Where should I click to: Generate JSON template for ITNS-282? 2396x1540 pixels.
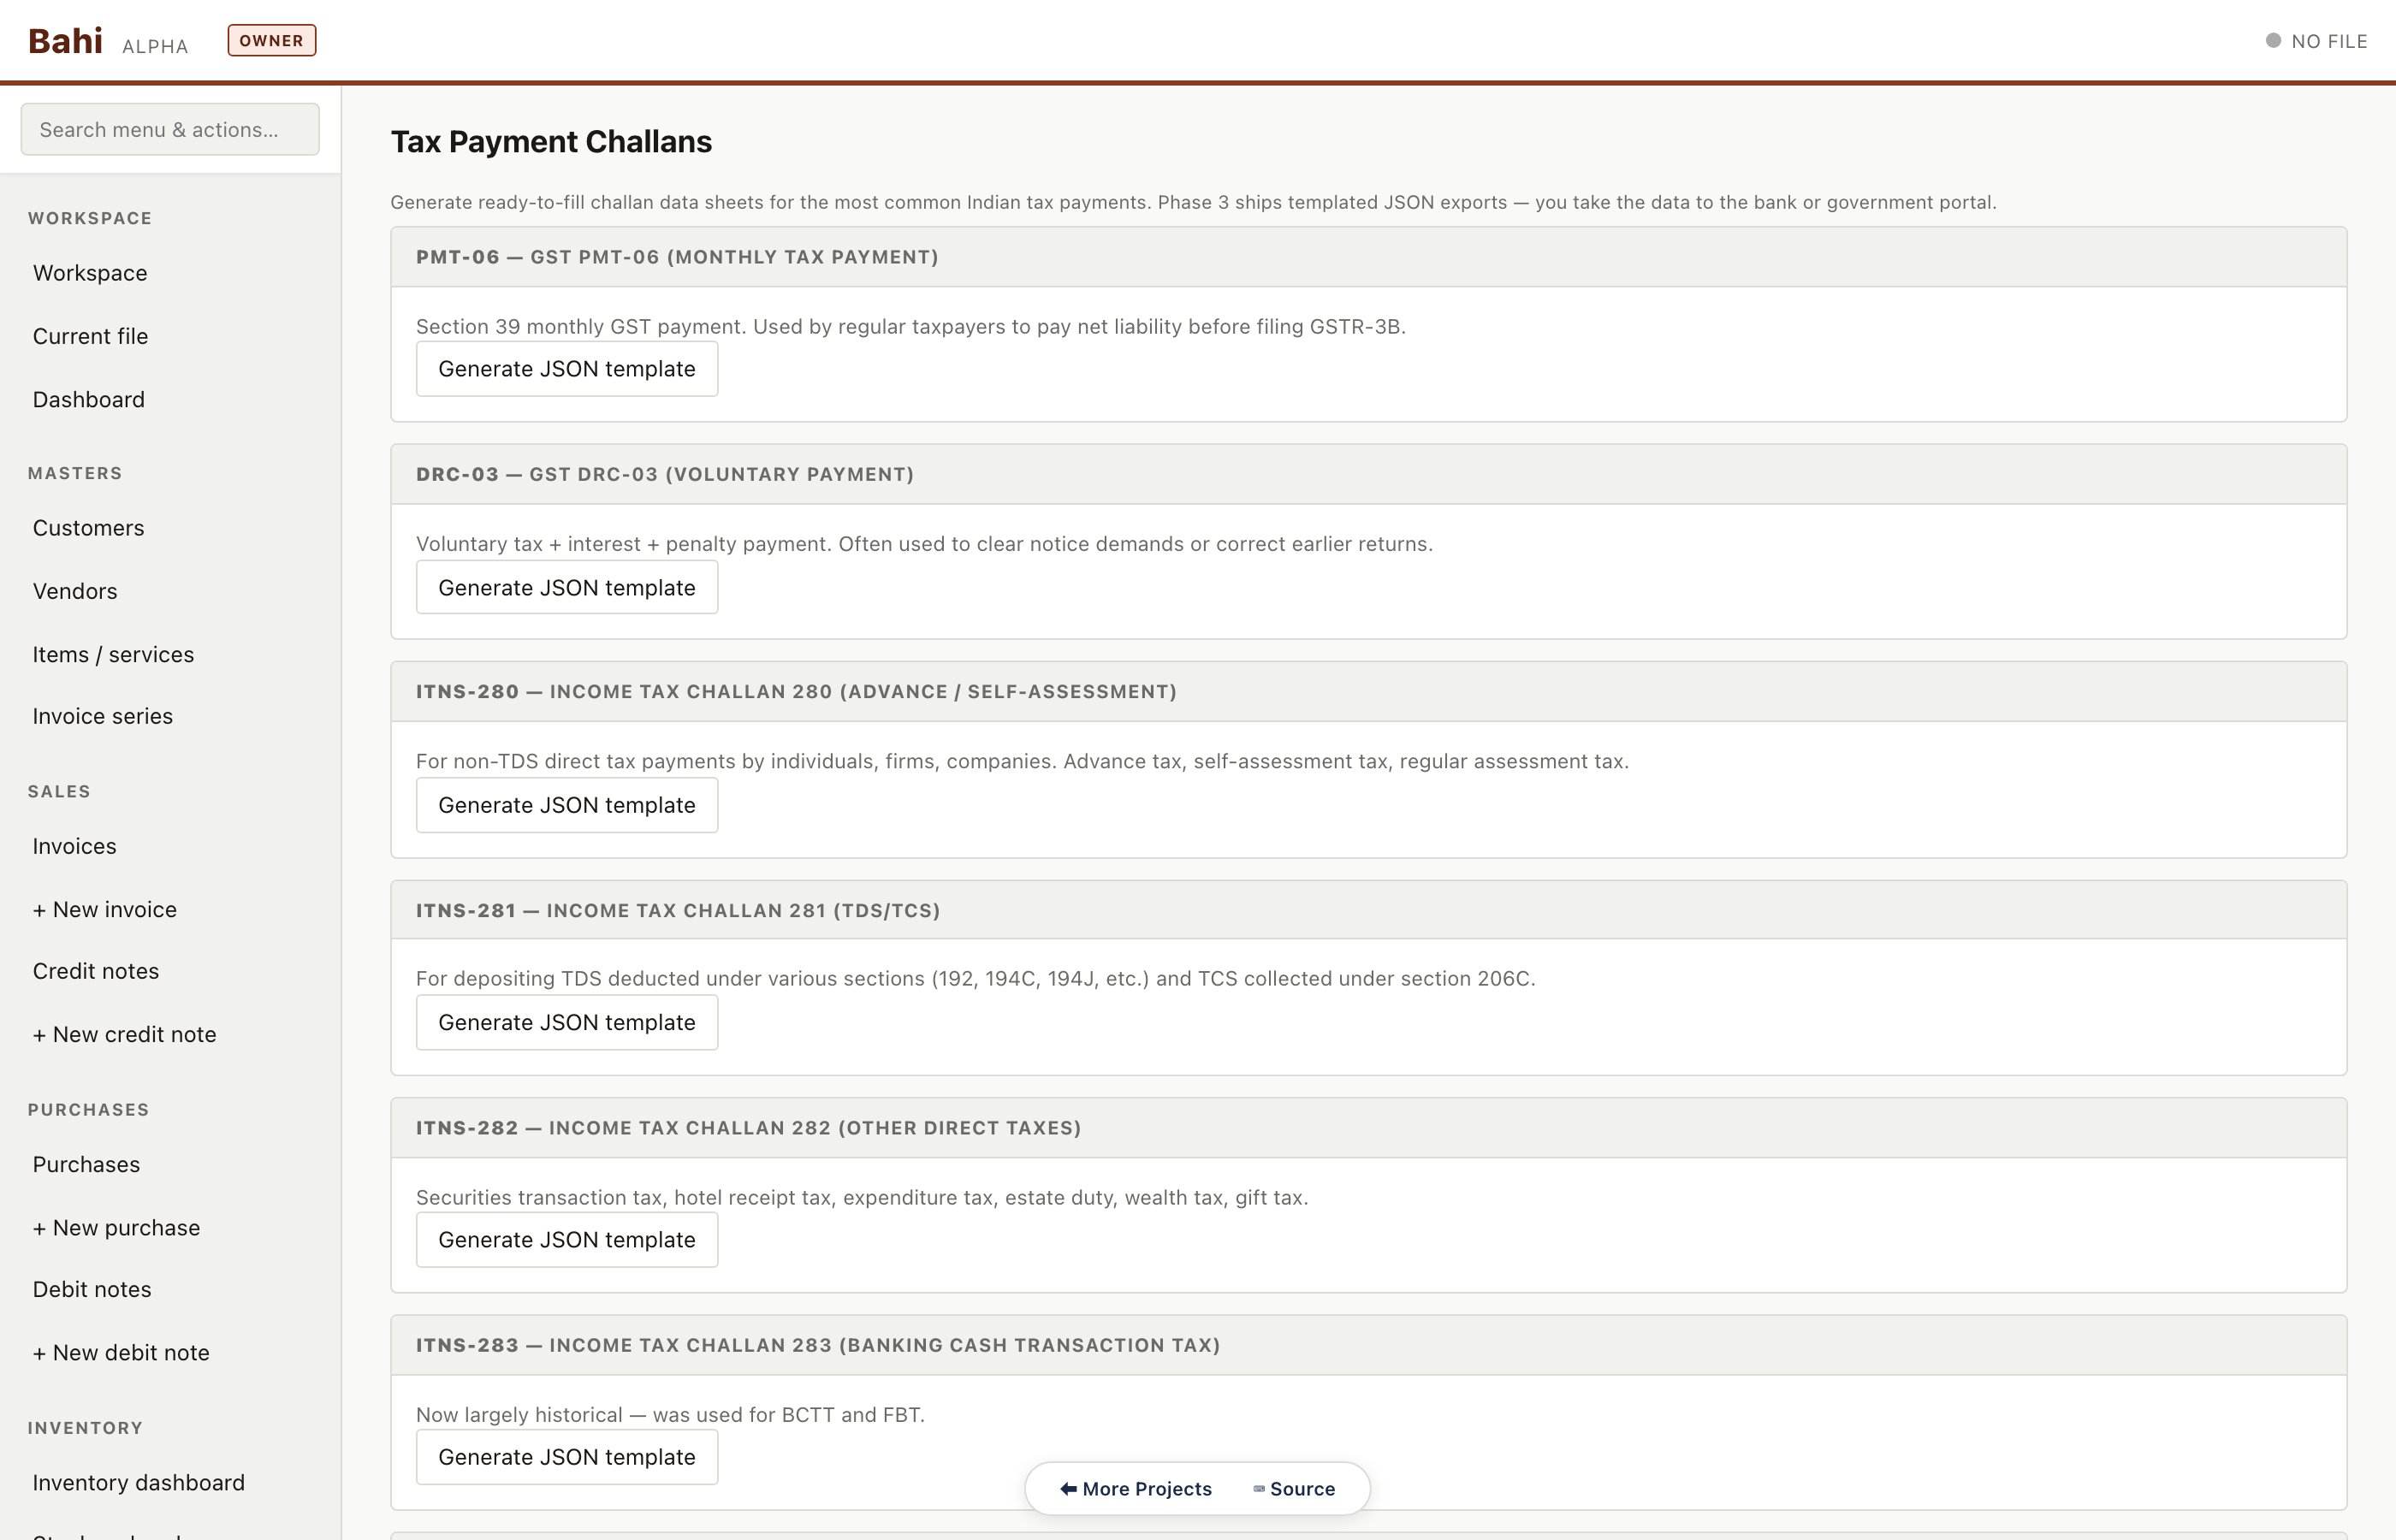tap(566, 1239)
